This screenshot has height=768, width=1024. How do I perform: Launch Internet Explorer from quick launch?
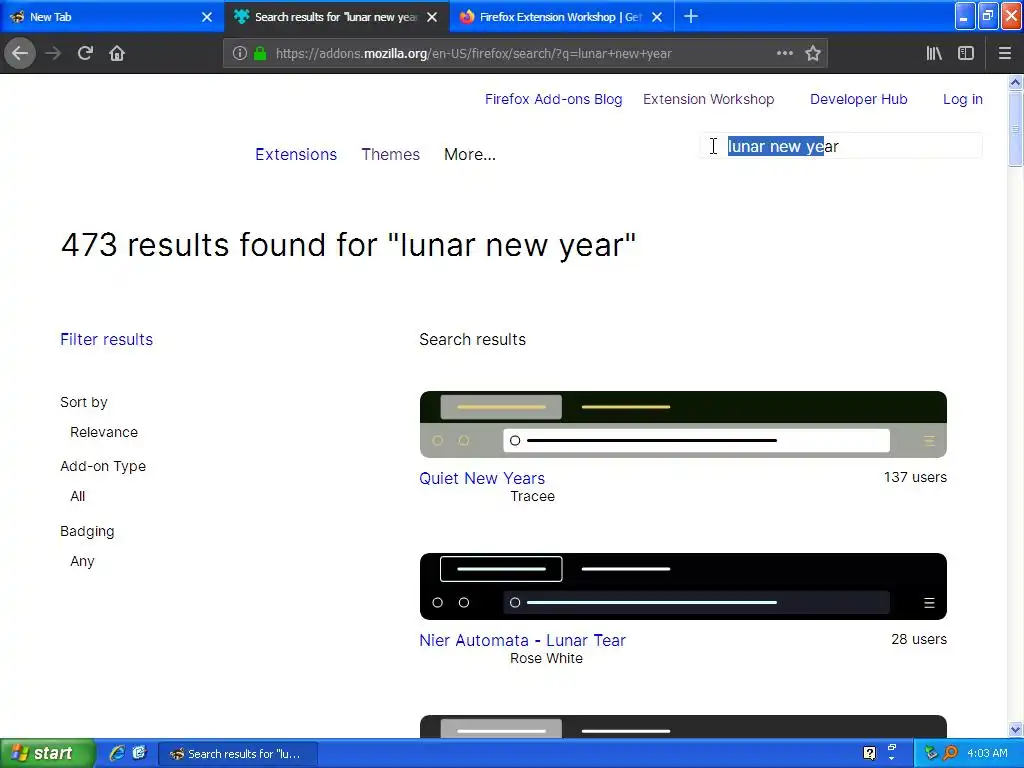117,753
